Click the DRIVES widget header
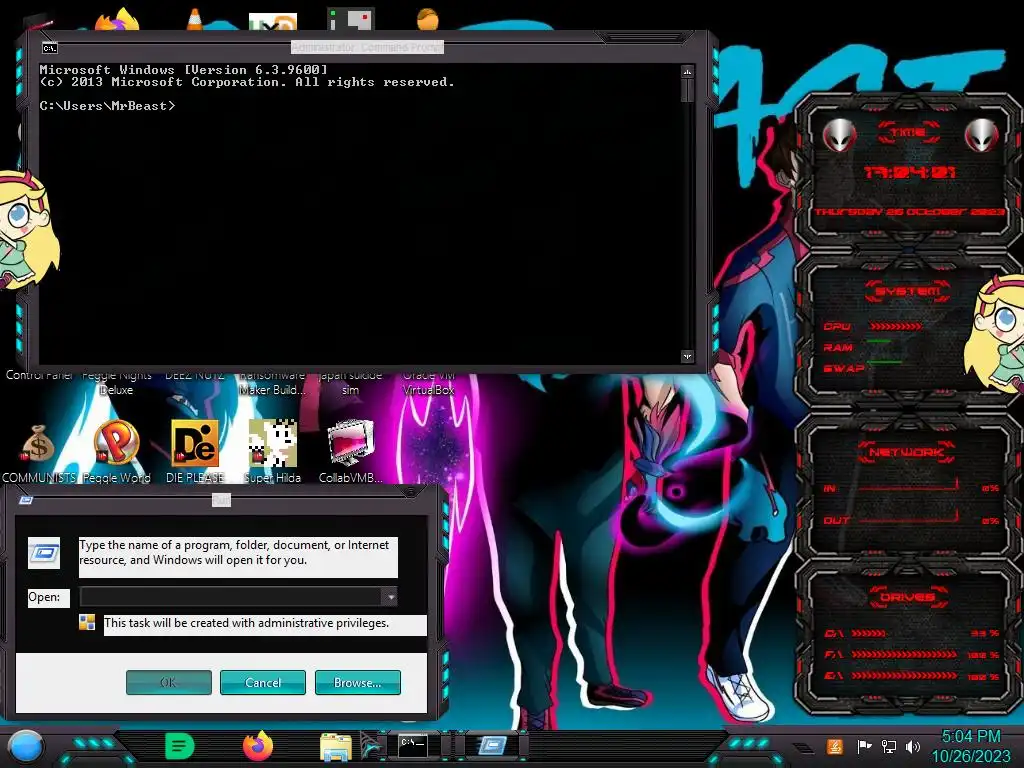 coord(907,597)
